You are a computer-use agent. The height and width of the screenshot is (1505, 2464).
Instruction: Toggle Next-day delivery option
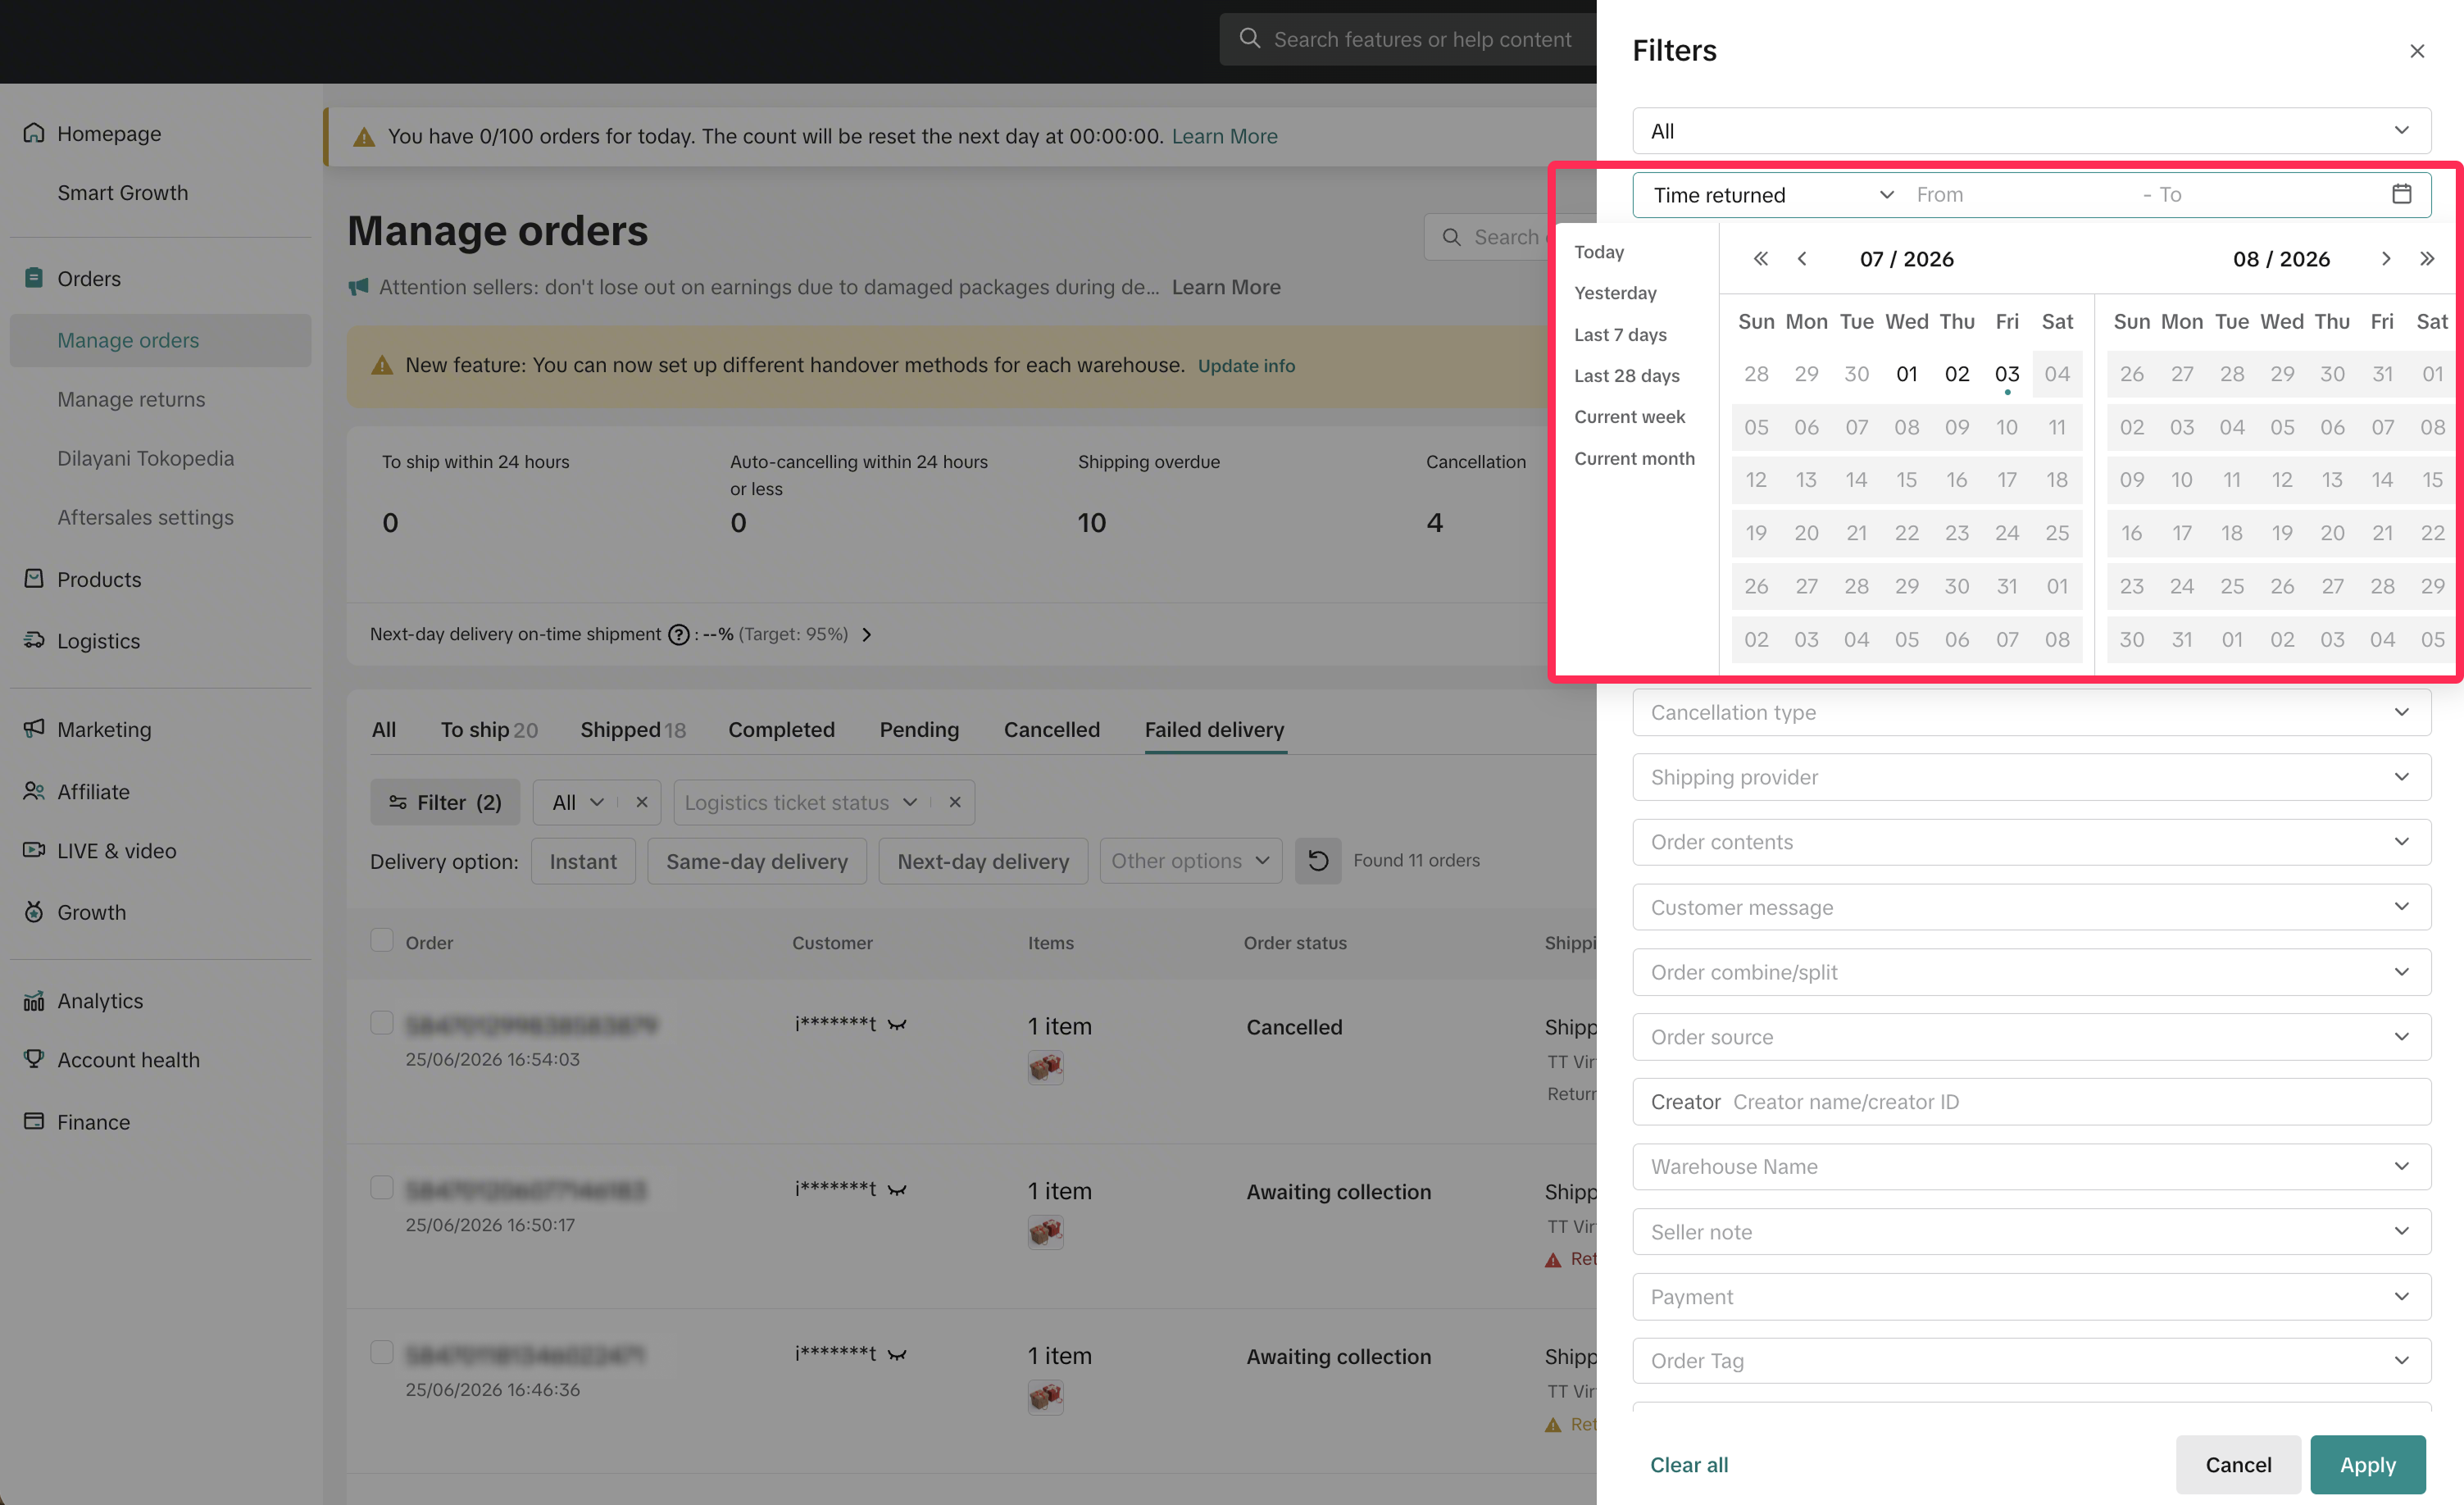[x=983, y=861]
